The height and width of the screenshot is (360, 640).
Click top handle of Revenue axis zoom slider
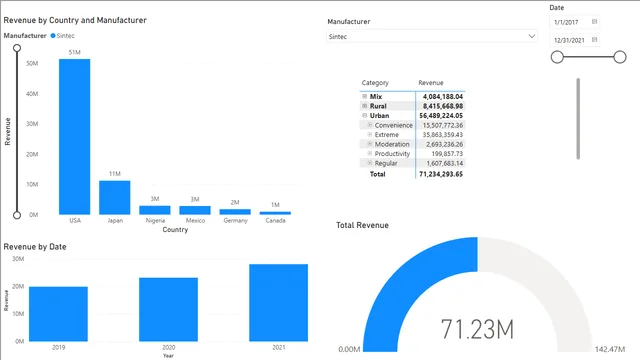(x=17, y=48)
